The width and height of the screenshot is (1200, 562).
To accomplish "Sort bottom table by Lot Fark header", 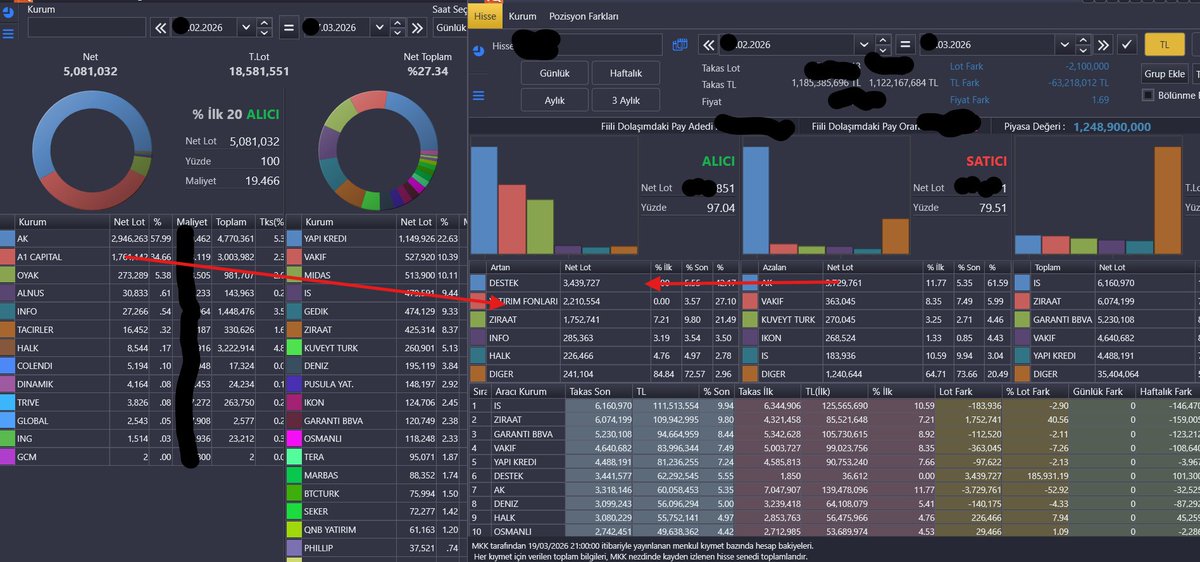I will click(969, 392).
